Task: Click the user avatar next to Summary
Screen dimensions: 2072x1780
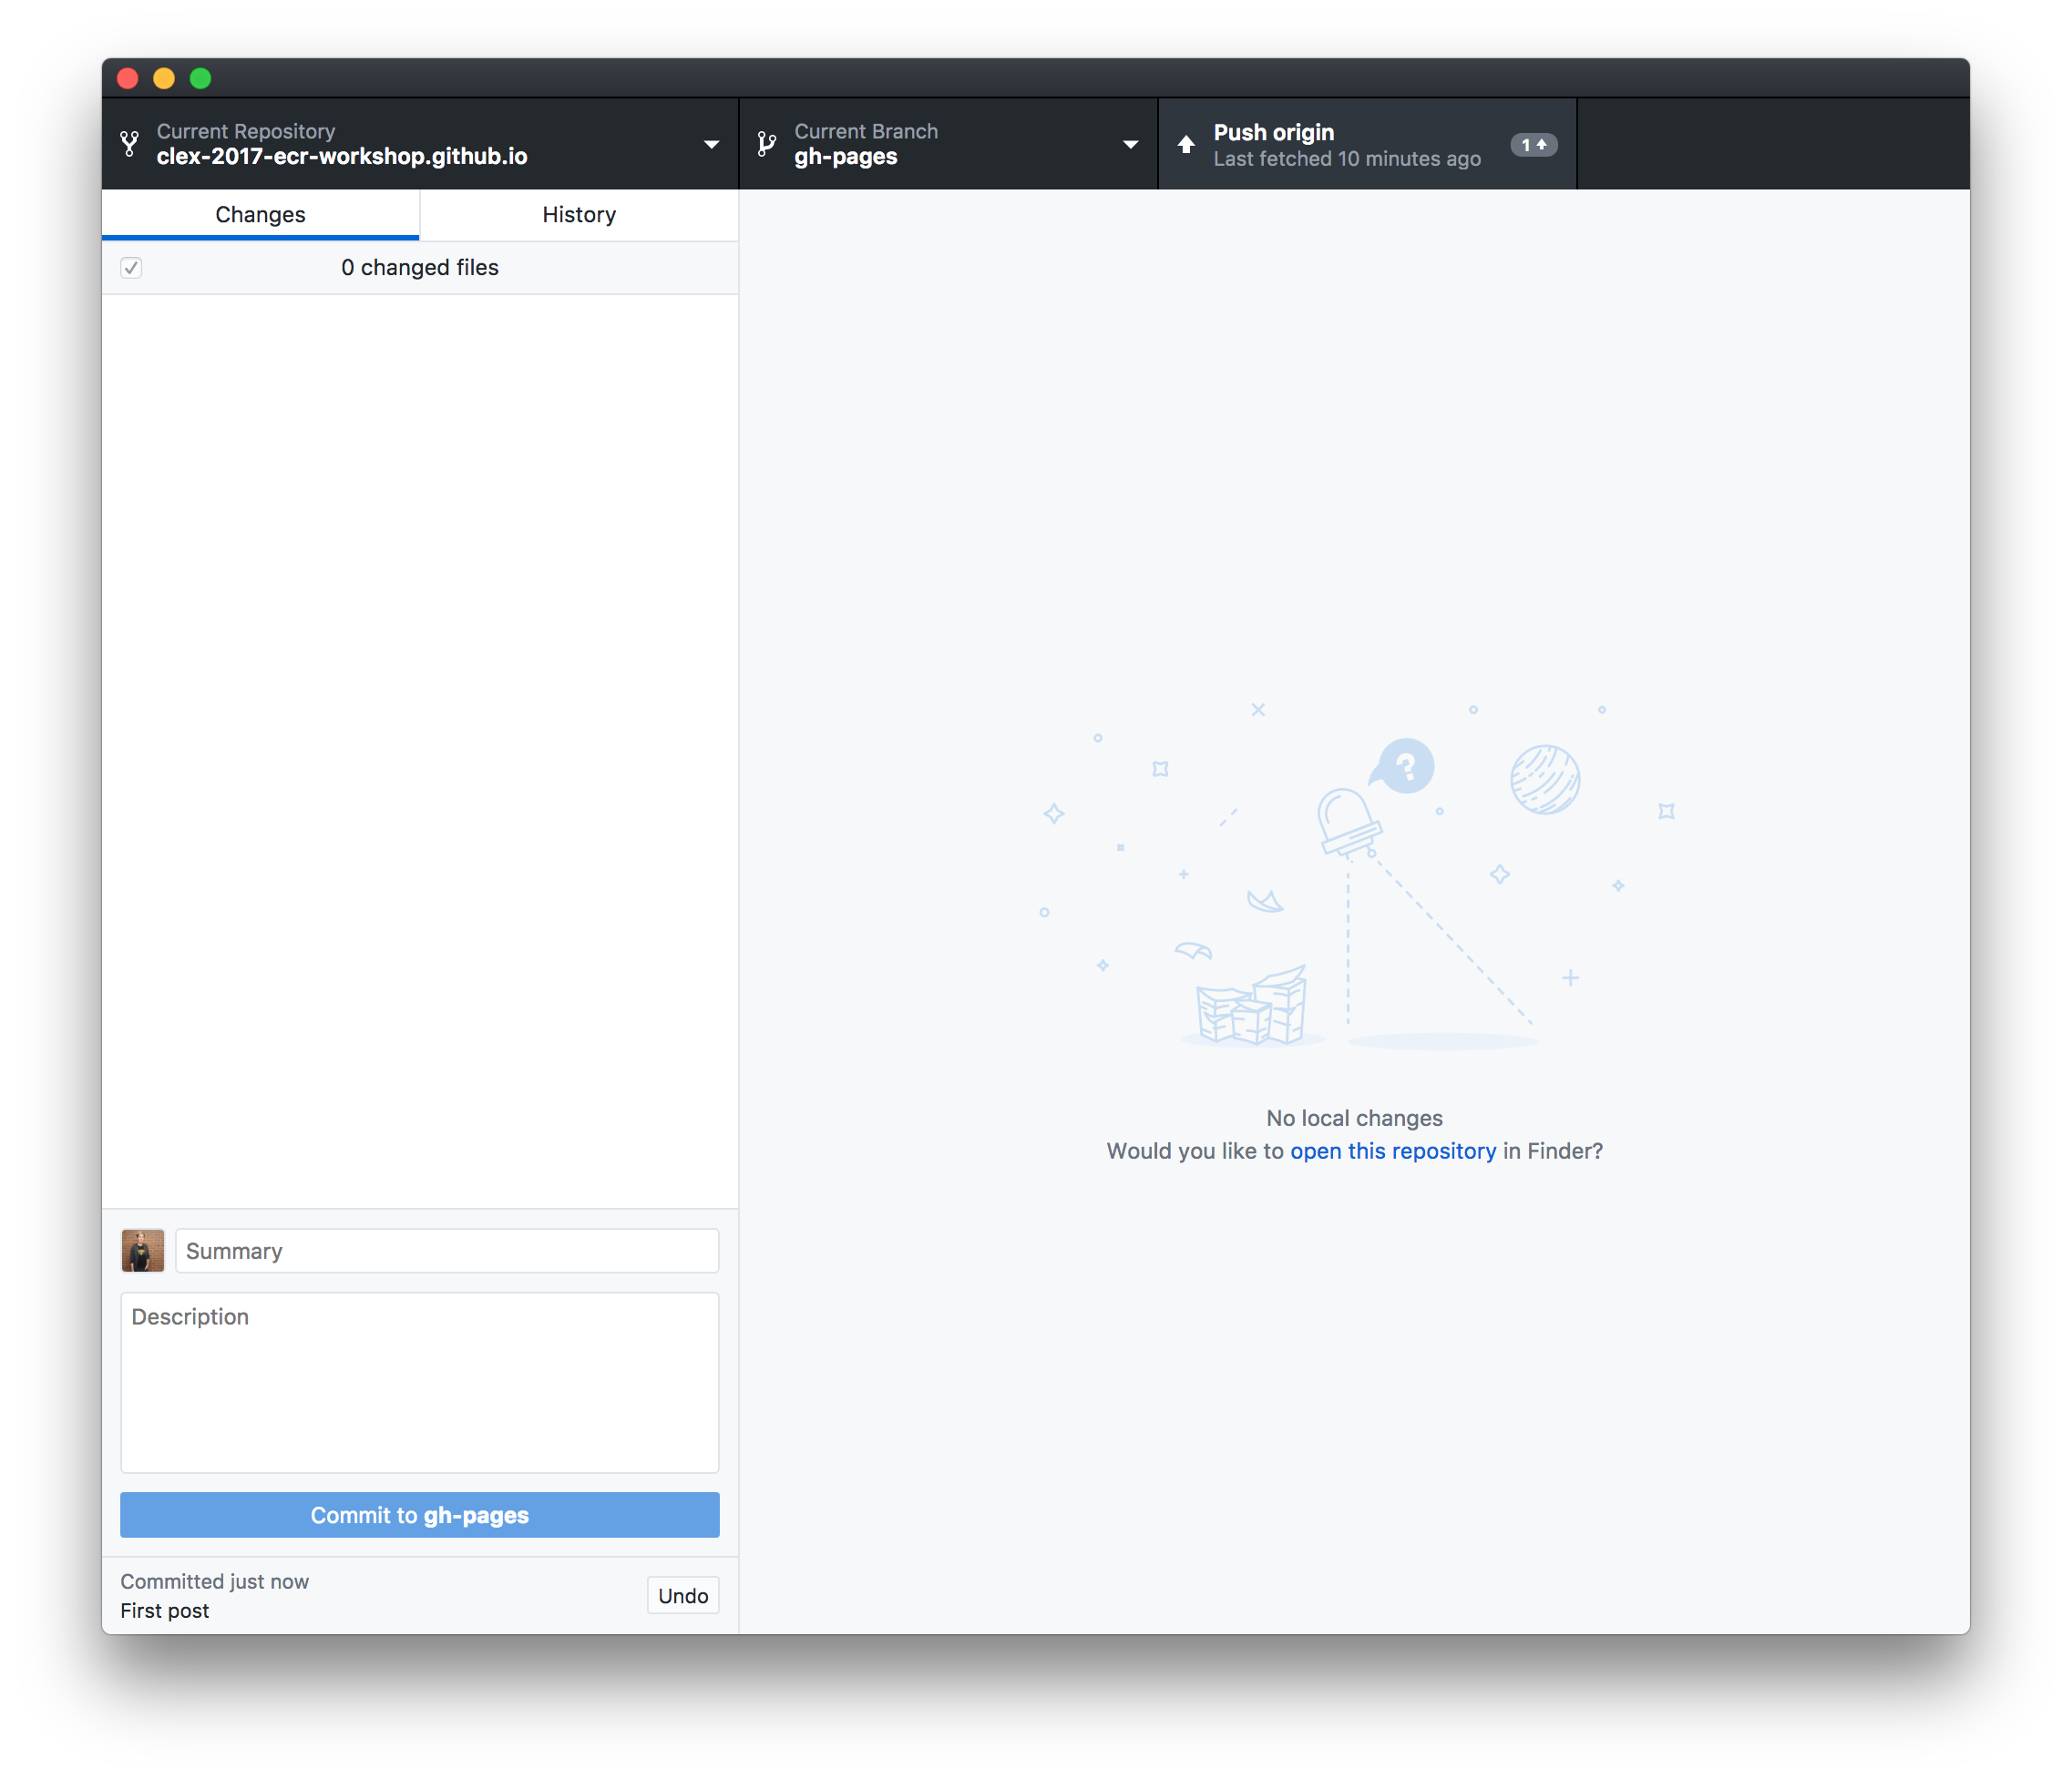Action: (x=142, y=1251)
